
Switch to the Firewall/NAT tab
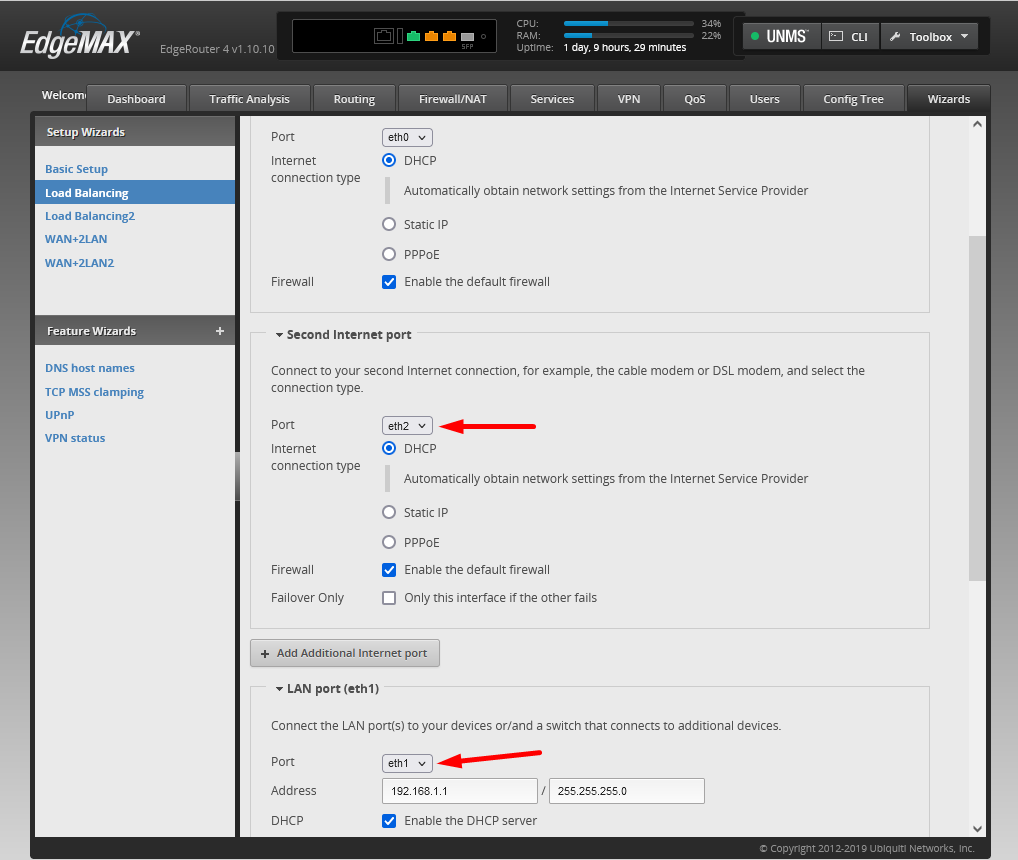pyautogui.click(x=452, y=99)
